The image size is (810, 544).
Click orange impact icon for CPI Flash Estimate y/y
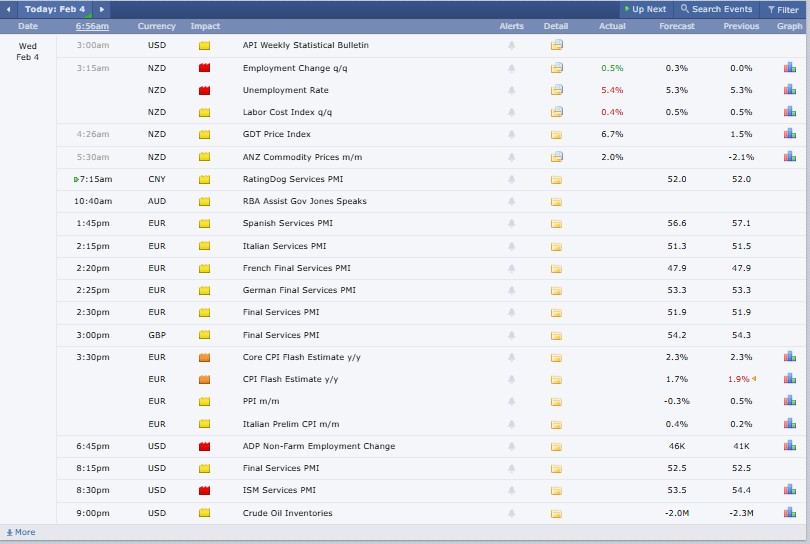tap(204, 379)
